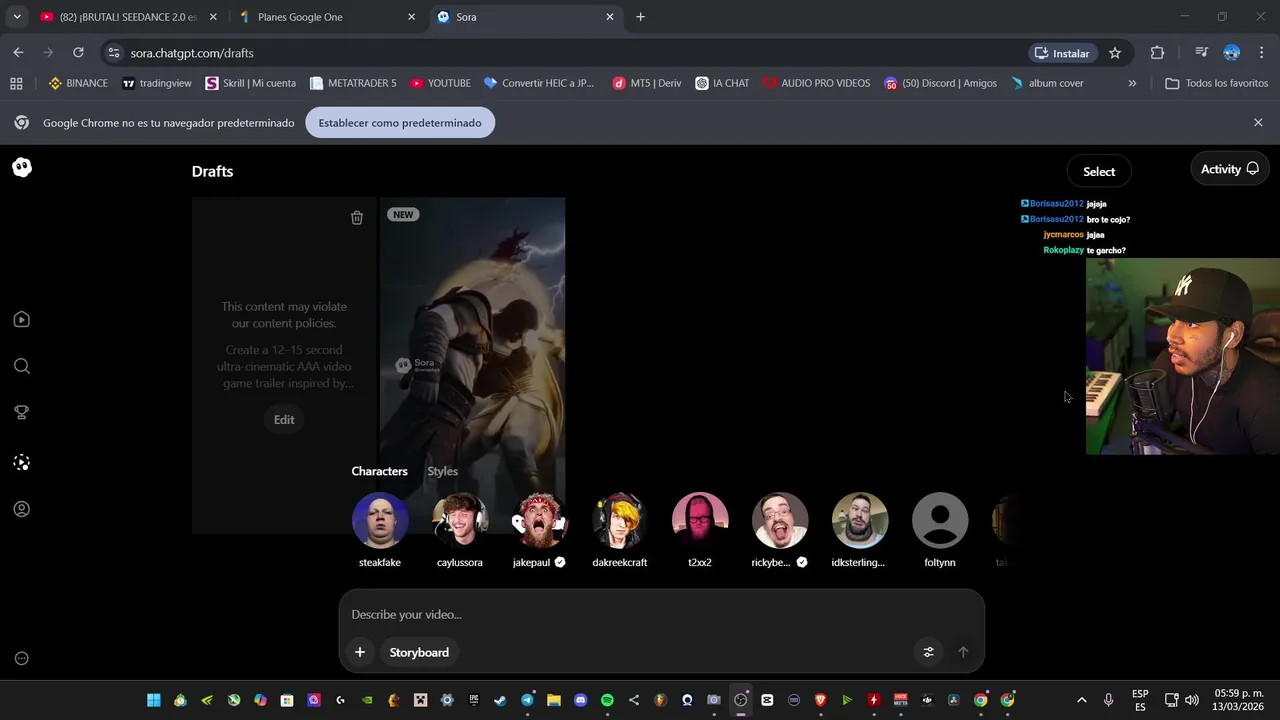Open the video feed sidebar icon
Screen dimensions: 1280x720
coord(22,320)
